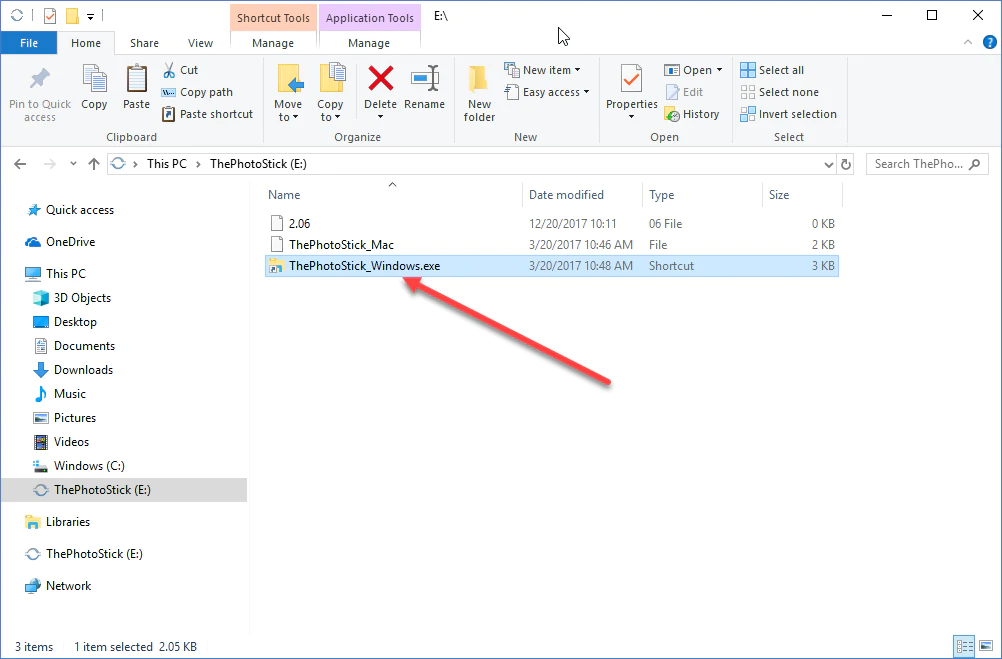The image size is (1002, 659).
Task: Switch to large thumbnails view icon
Action: pyautogui.click(x=984, y=647)
